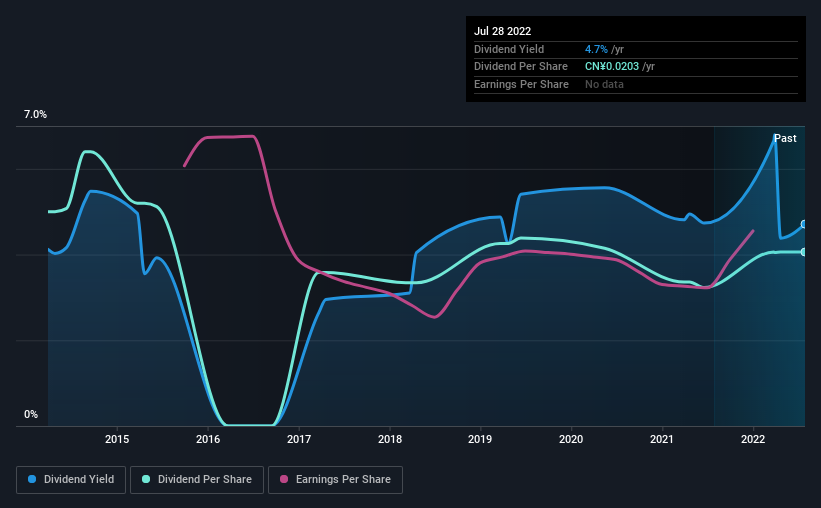Click the blue Dividend Yield legend dot

(32, 479)
